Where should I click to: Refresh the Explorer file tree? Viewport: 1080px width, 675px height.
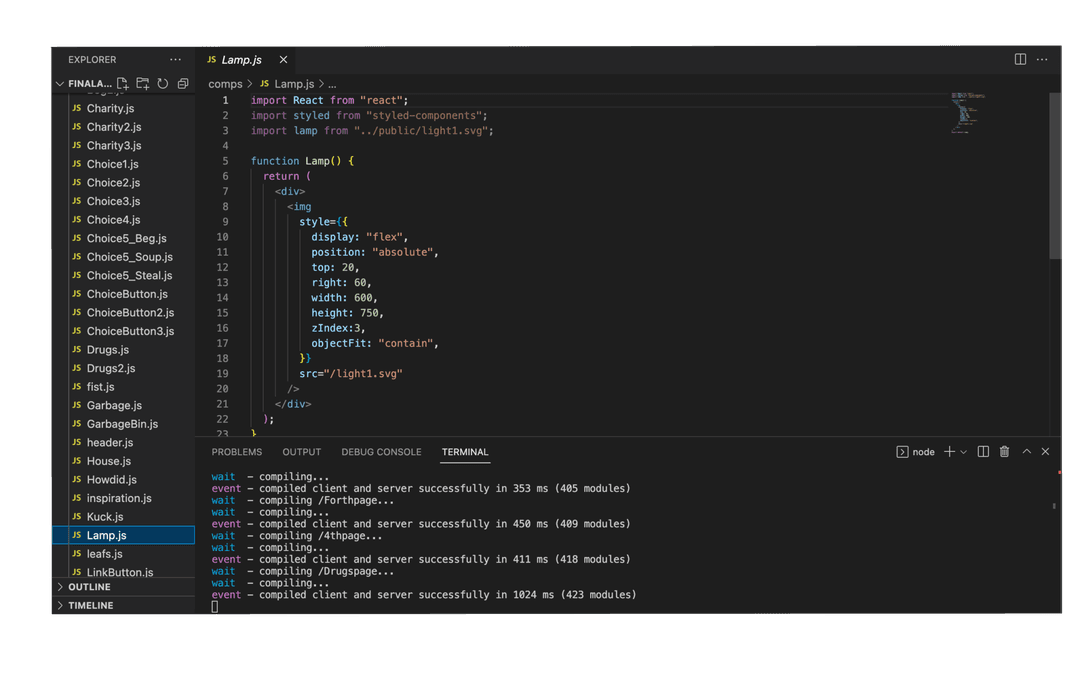tap(162, 84)
